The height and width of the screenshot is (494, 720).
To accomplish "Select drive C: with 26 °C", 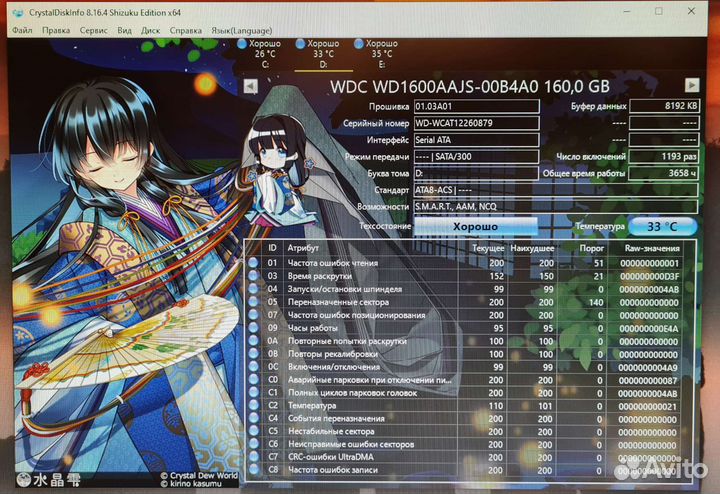I will click(260, 54).
